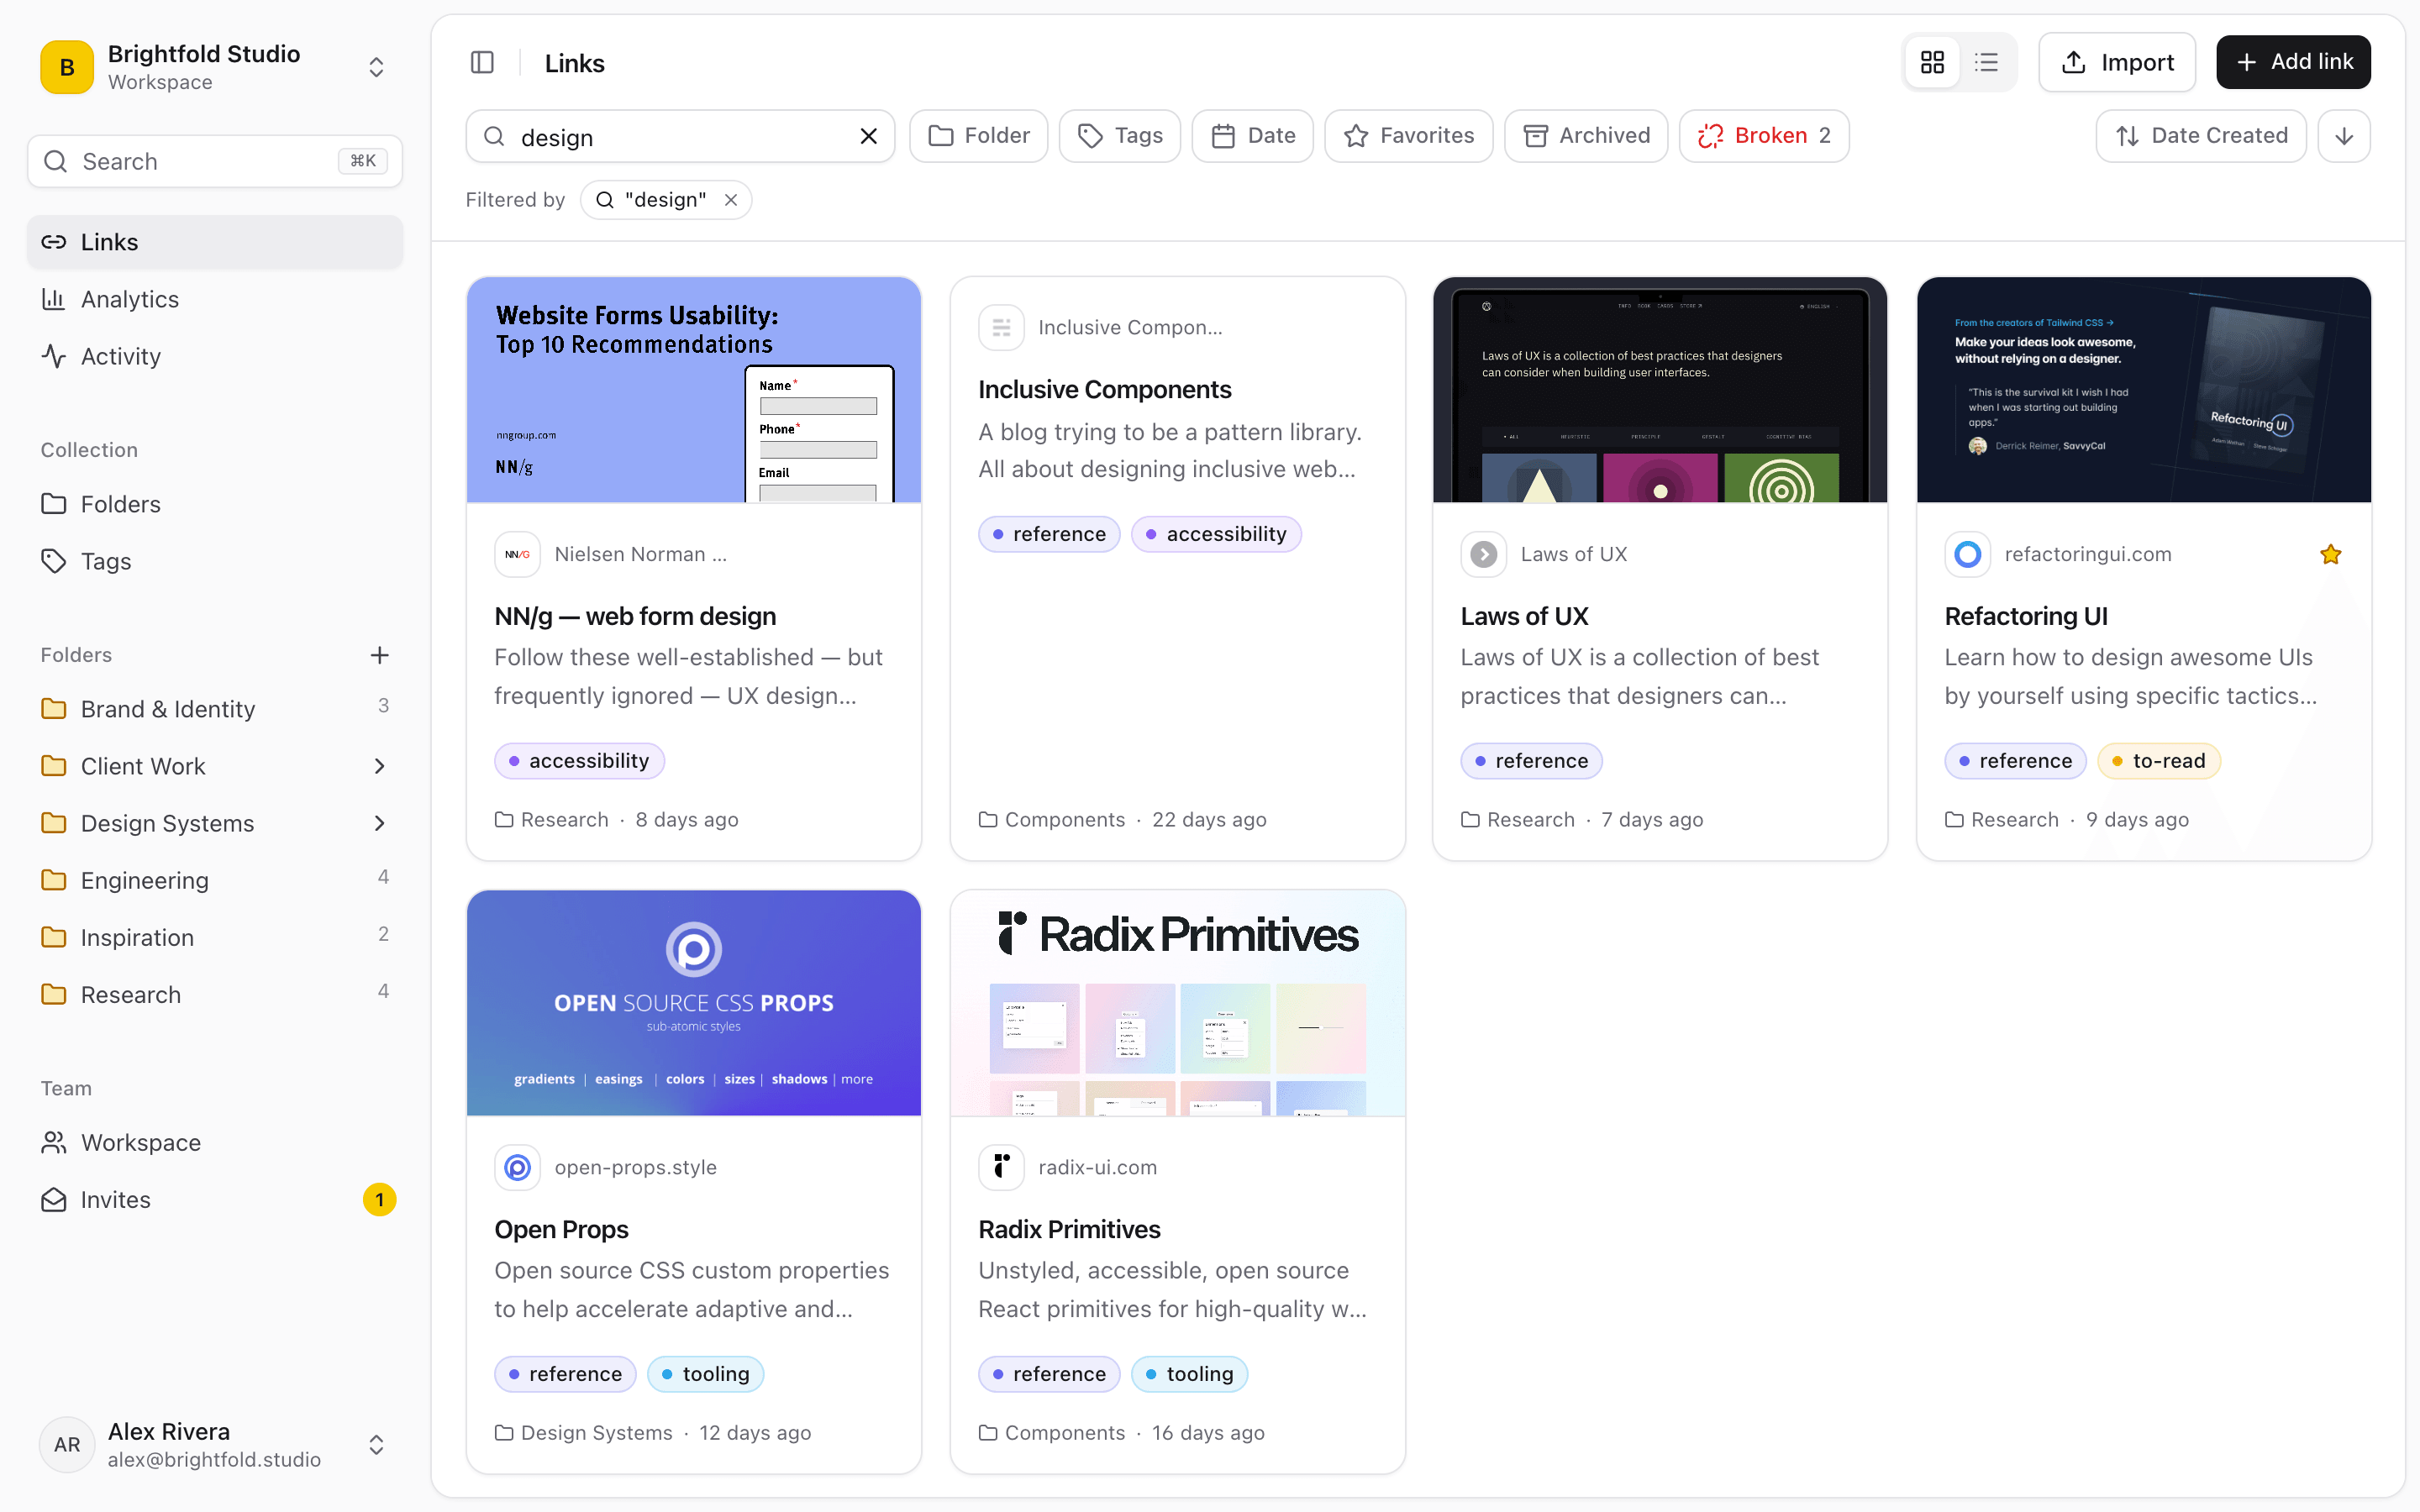Open Refactoring UI link title

pos(2026,616)
